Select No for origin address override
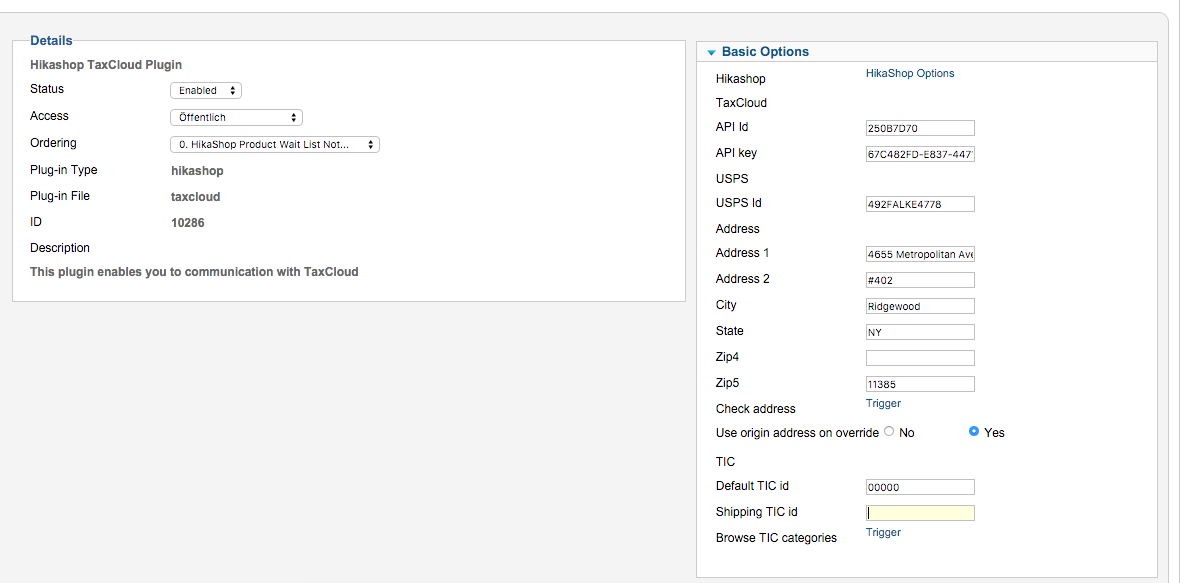The image size is (1183, 583). pos(889,432)
